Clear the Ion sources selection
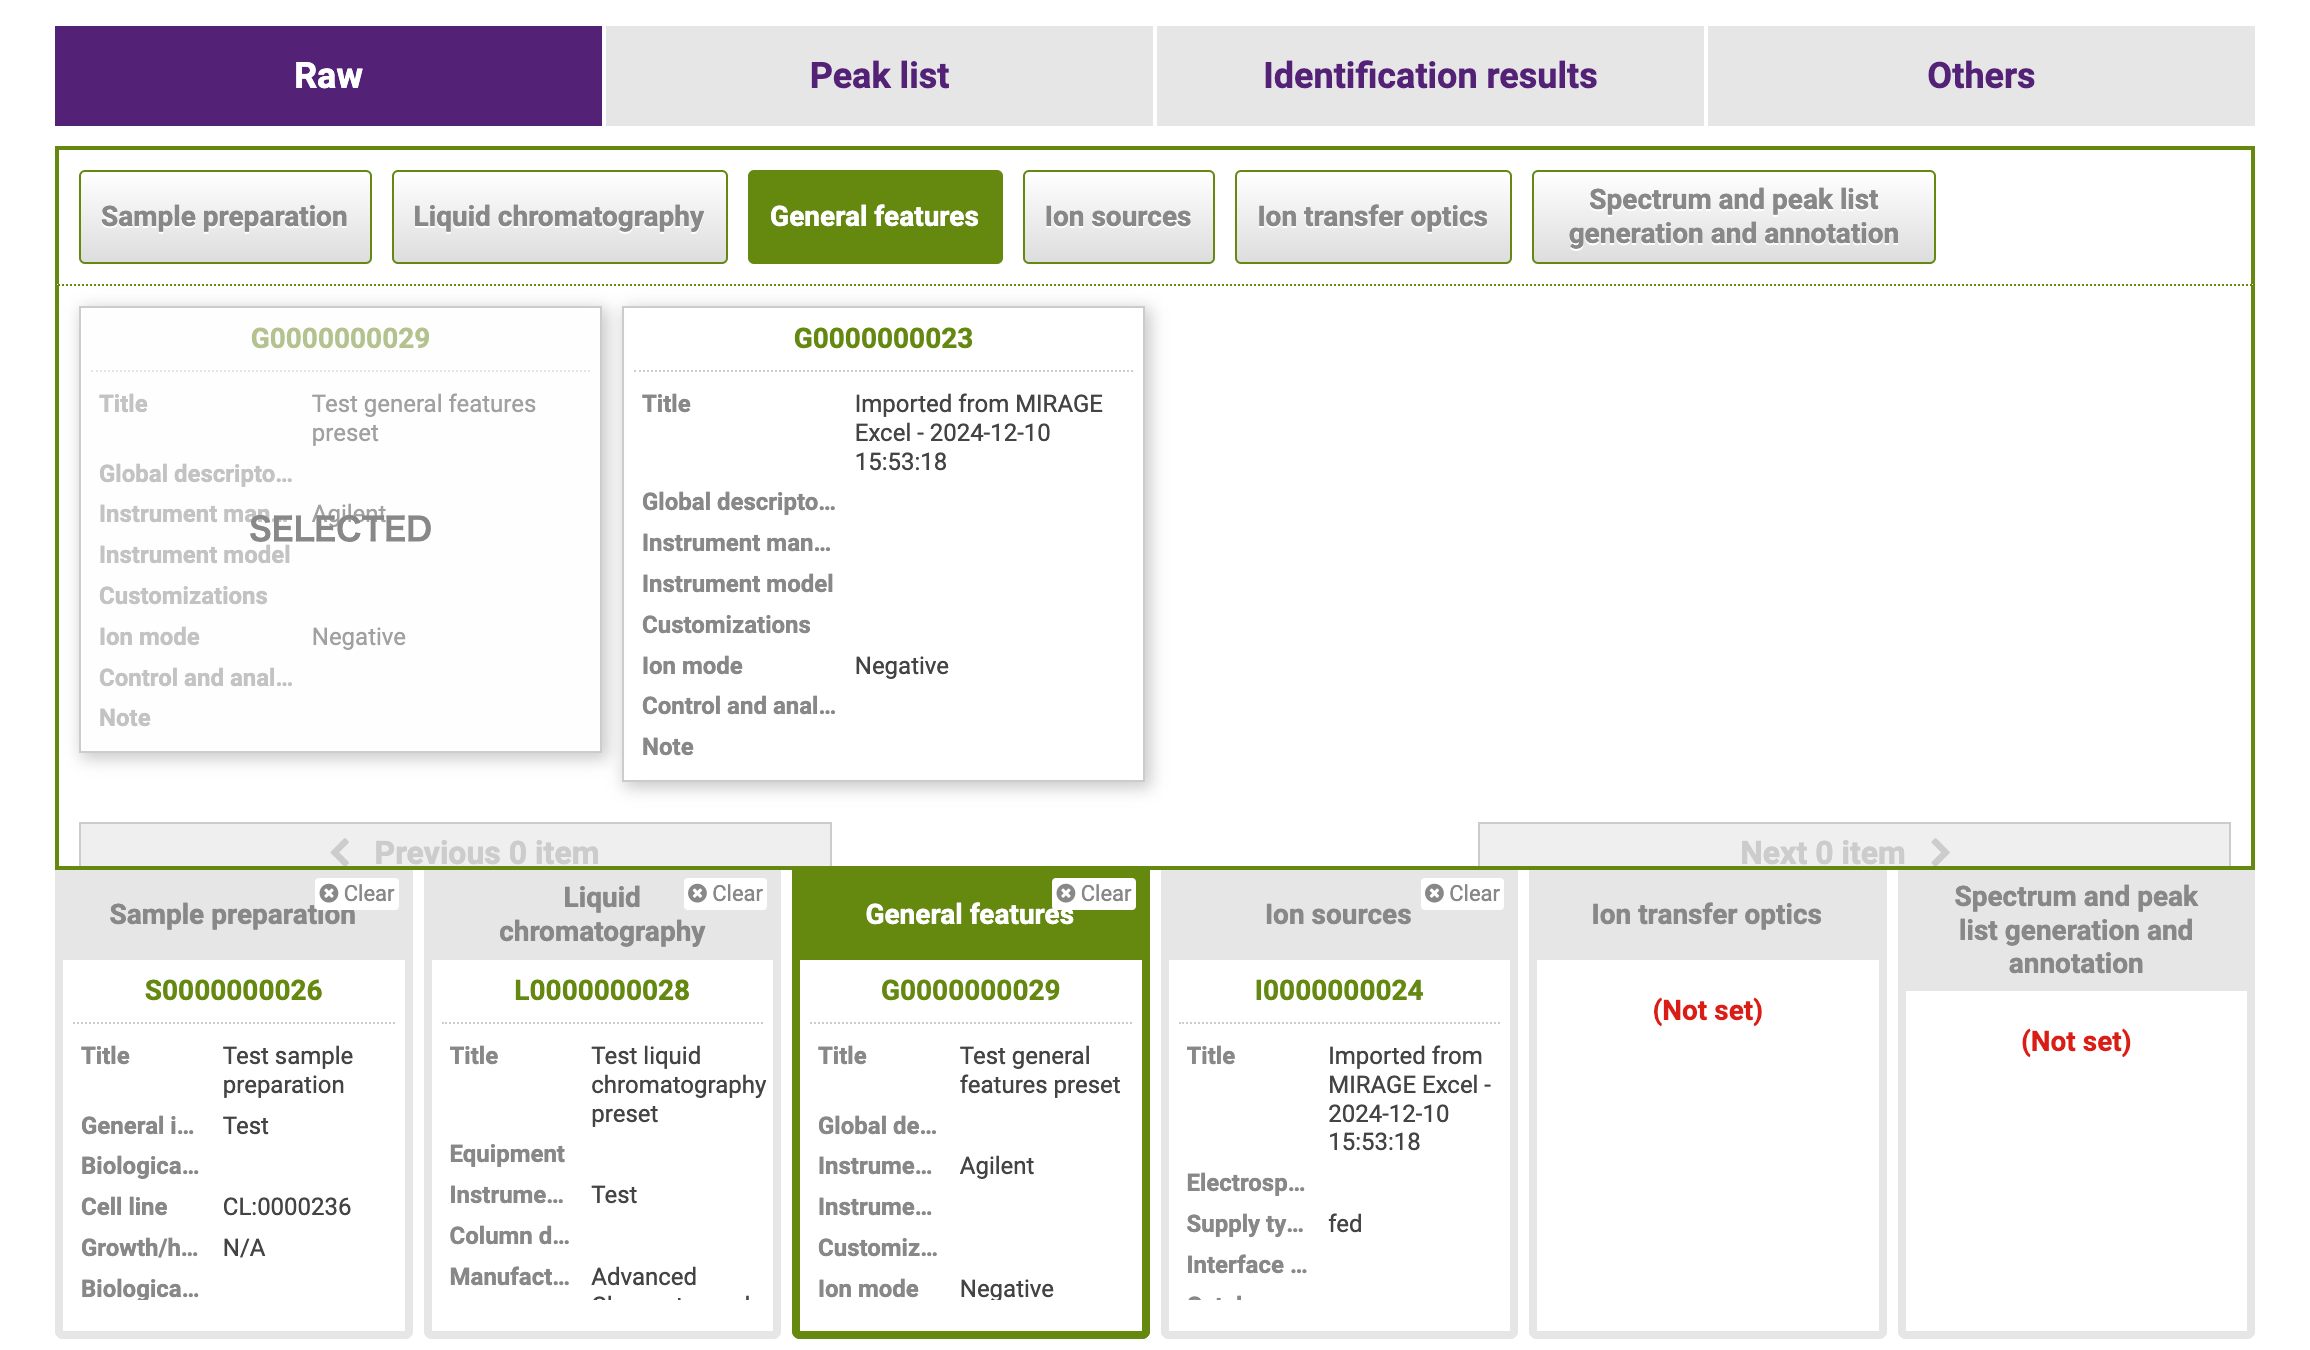Viewport: 2310px width, 1350px height. (1462, 893)
